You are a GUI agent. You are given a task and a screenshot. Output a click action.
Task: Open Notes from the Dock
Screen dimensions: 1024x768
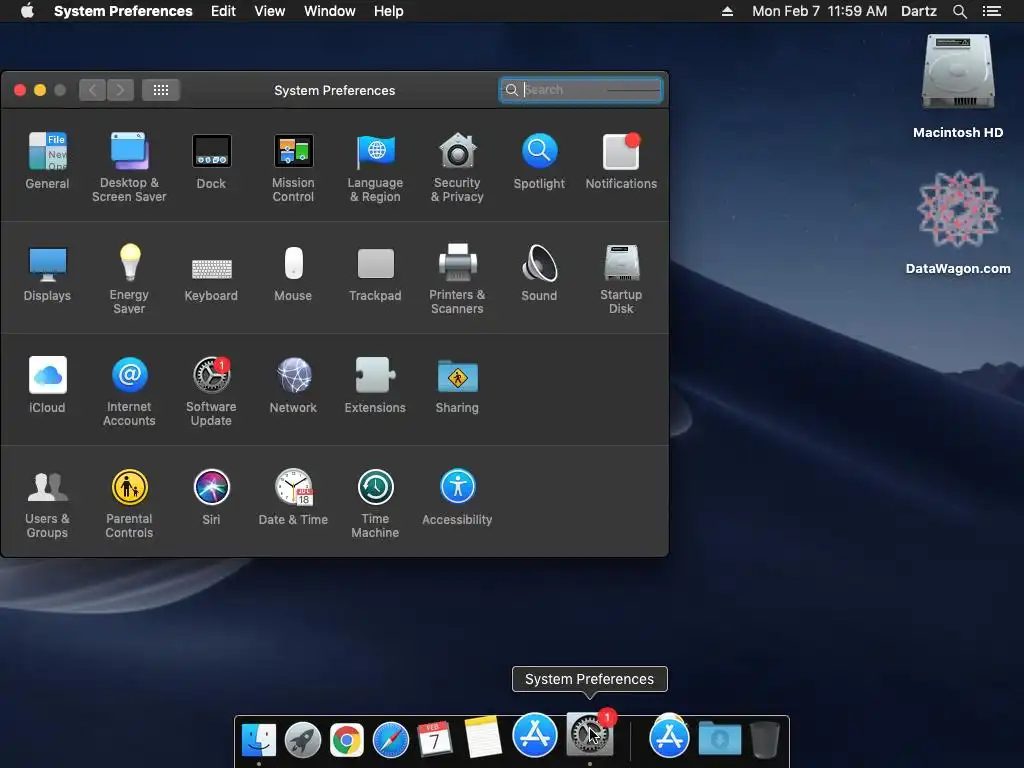coord(483,738)
